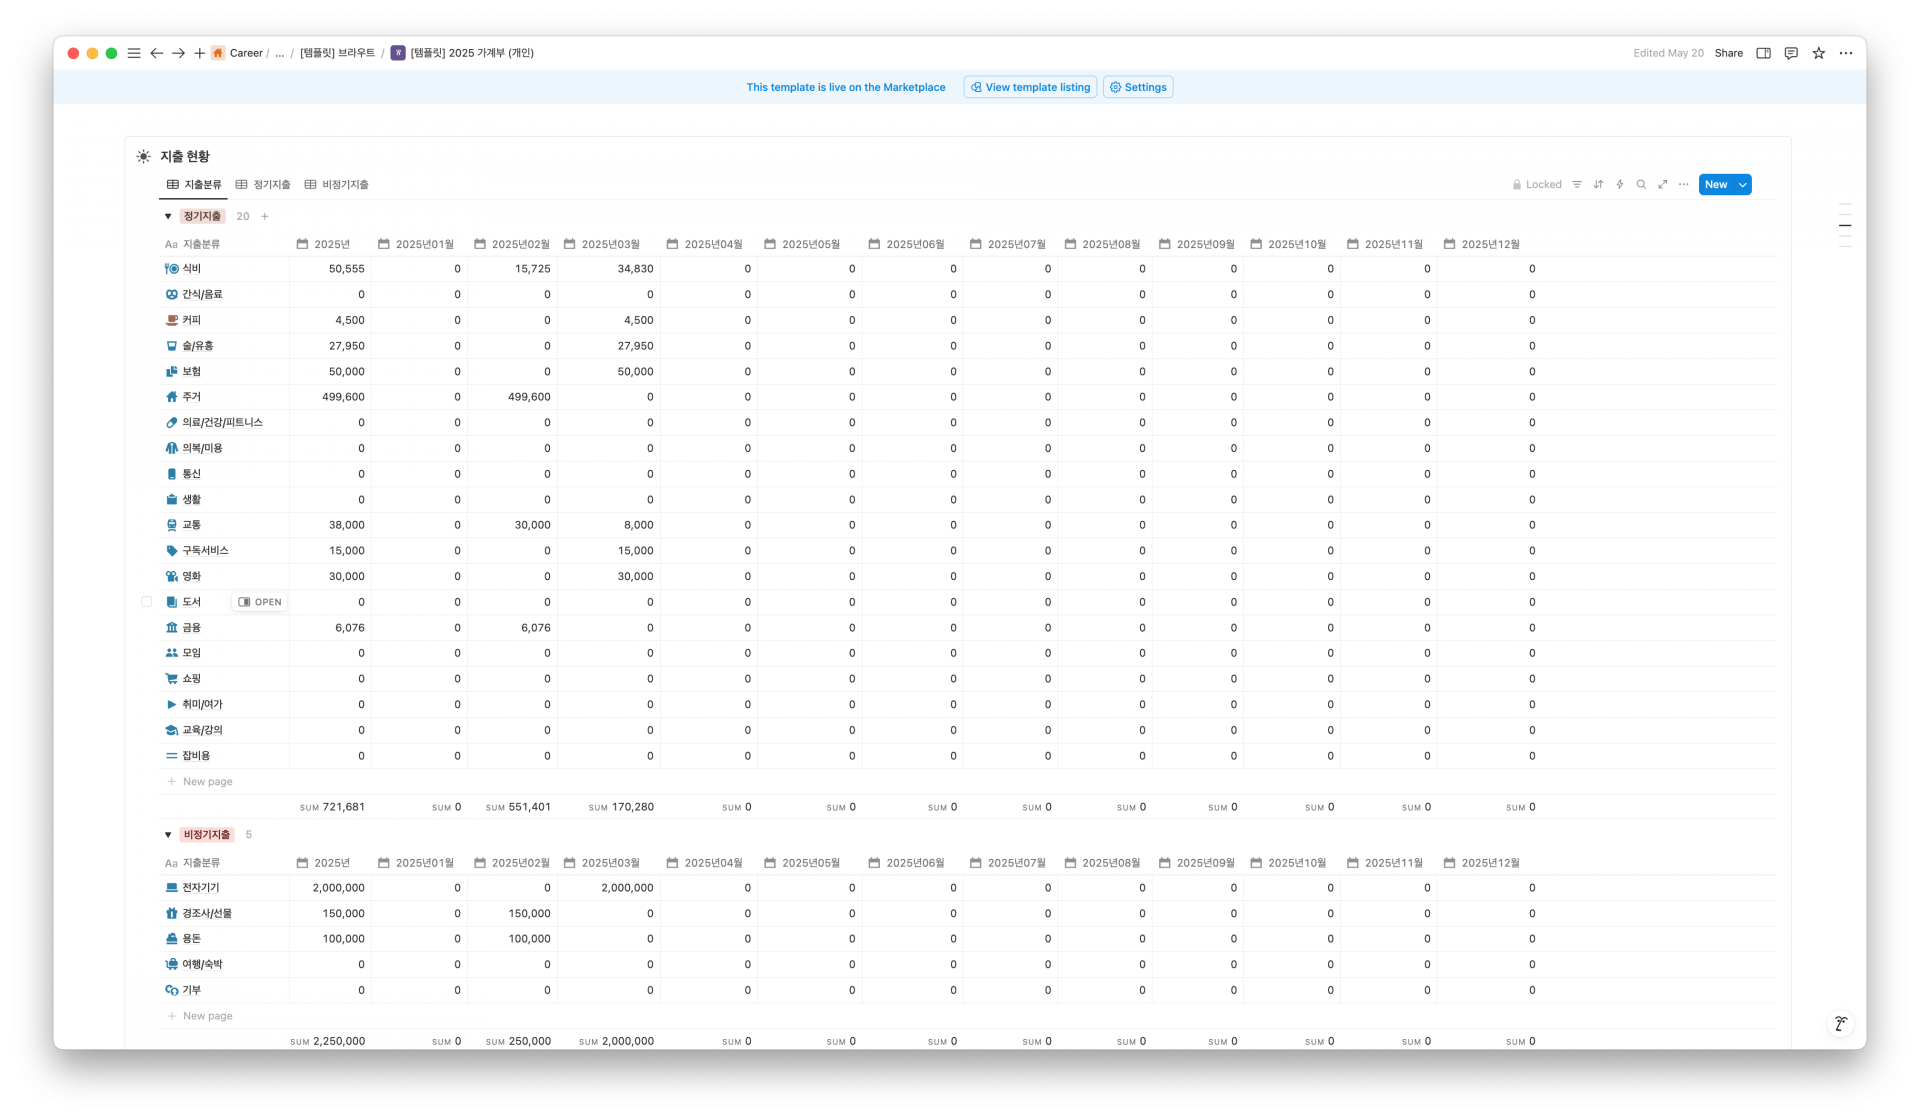Click the gift icon of 경조사/선물 row
1920x1120 pixels.
point(171,913)
